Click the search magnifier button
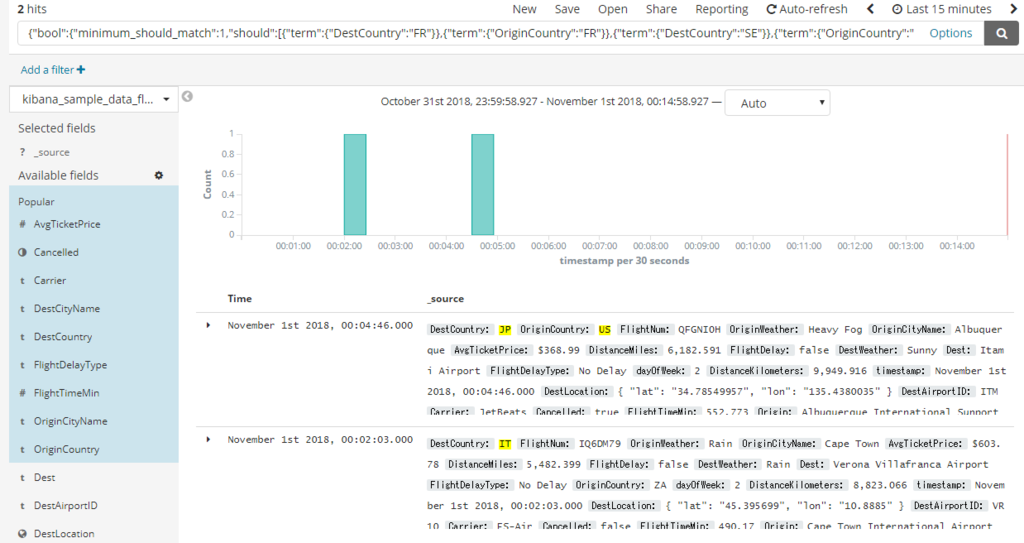 click(1001, 33)
